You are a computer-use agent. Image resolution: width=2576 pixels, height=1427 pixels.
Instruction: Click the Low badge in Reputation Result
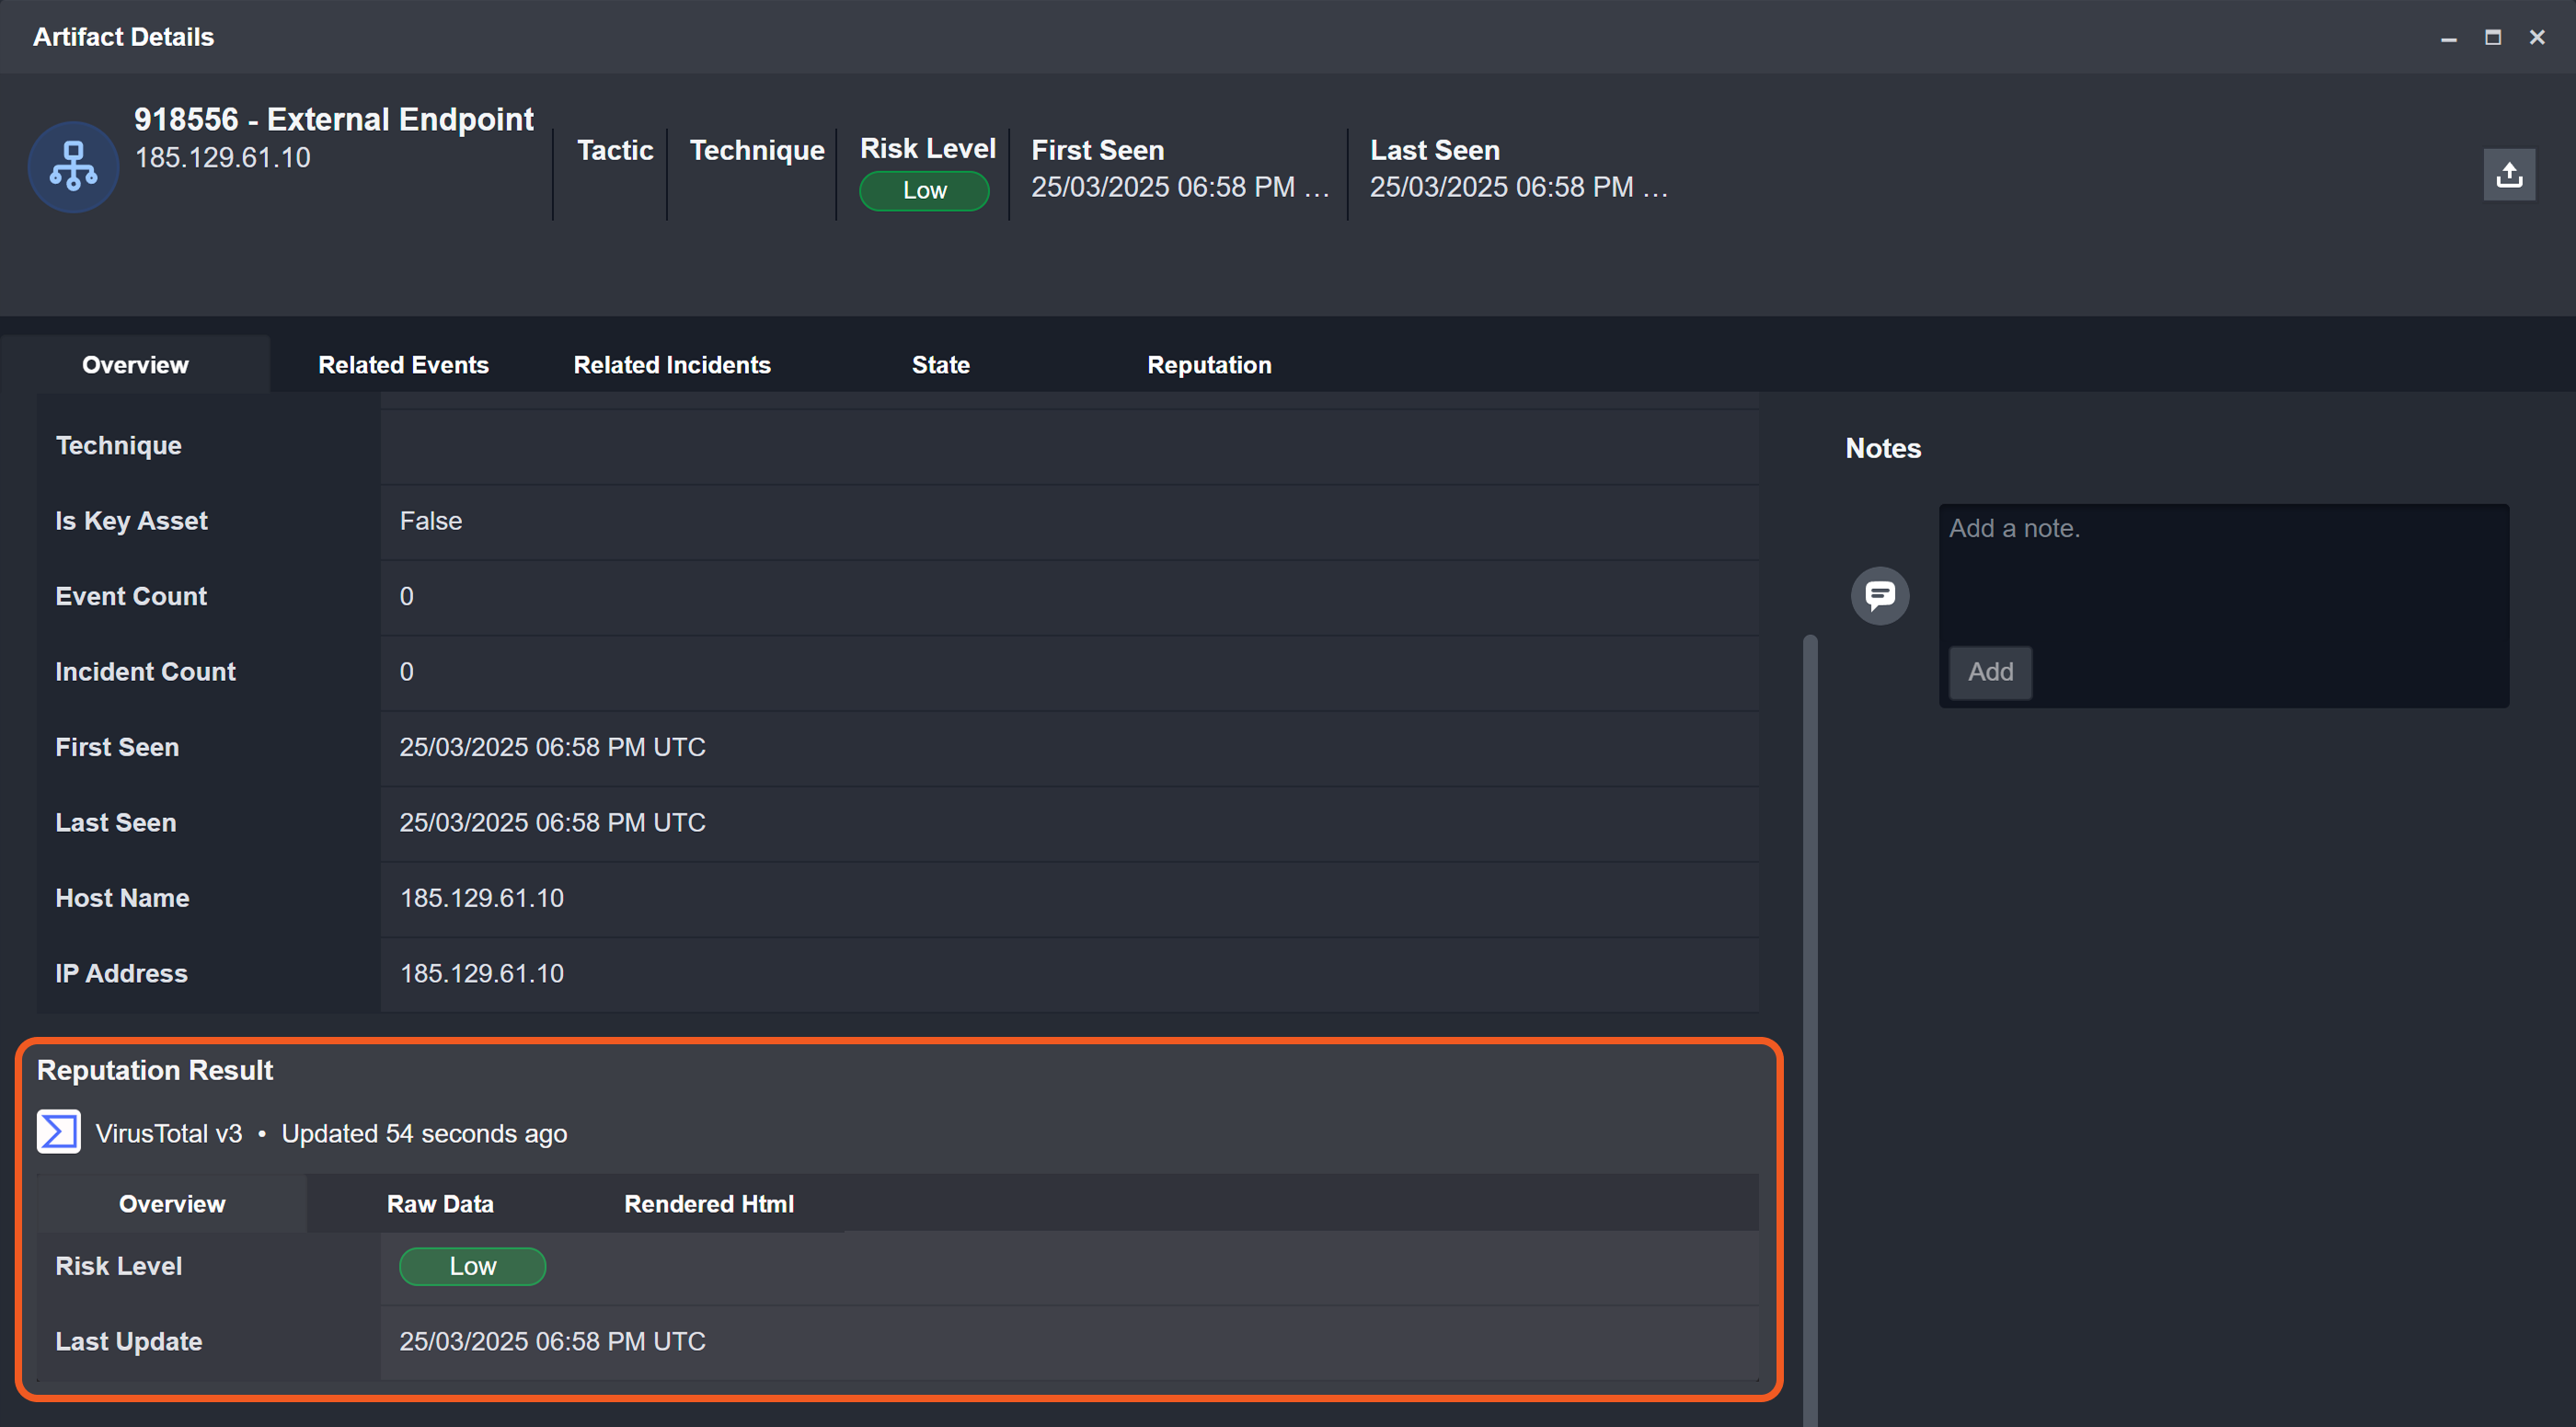click(x=472, y=1266)
